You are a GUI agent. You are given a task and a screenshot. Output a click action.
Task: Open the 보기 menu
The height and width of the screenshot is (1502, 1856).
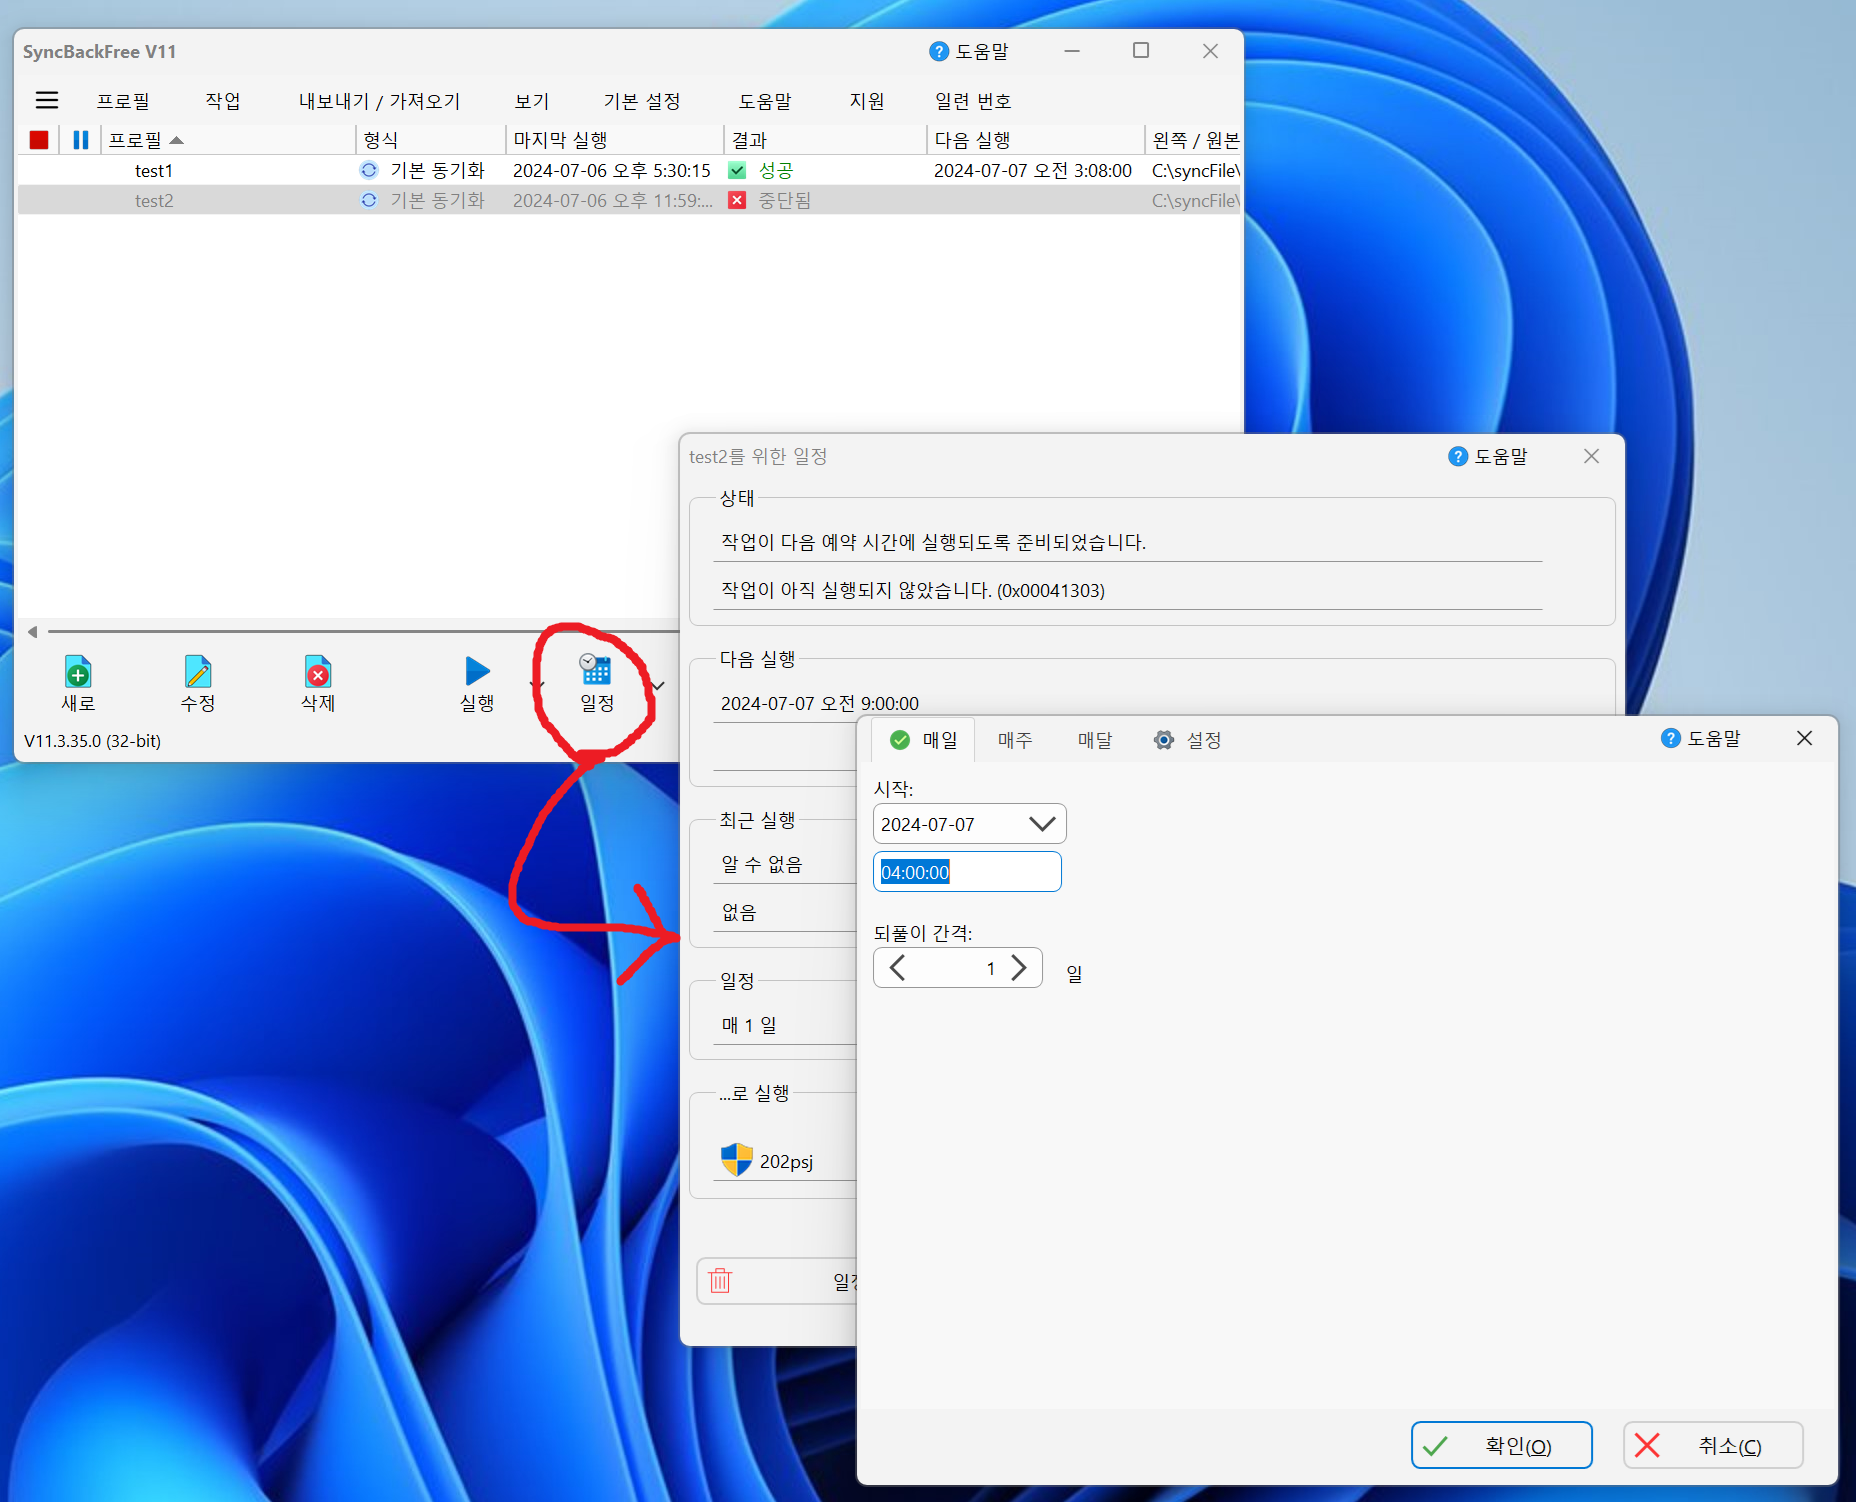tap(532, 101)
